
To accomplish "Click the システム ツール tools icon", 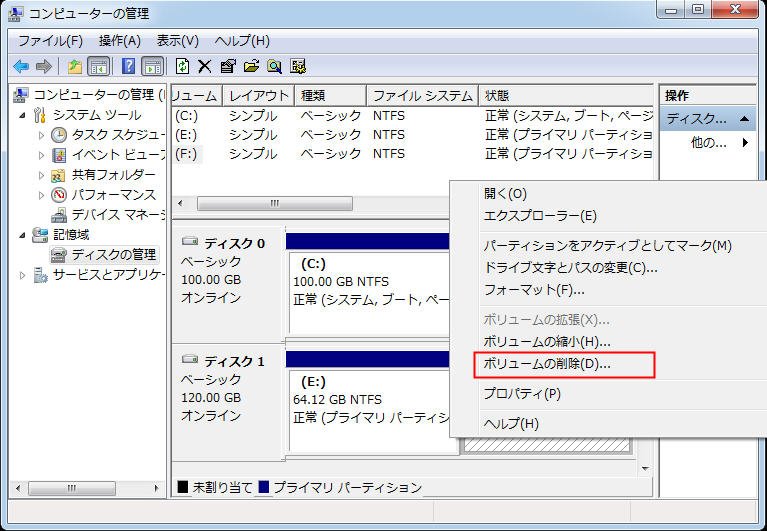I will coord(40,115).
